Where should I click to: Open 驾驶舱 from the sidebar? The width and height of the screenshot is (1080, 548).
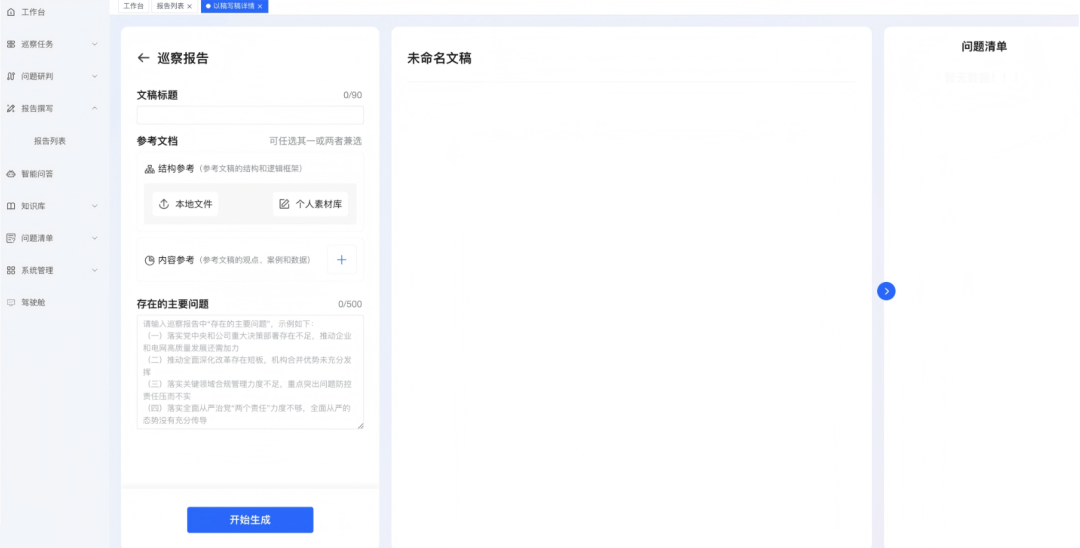click(33, 302)
